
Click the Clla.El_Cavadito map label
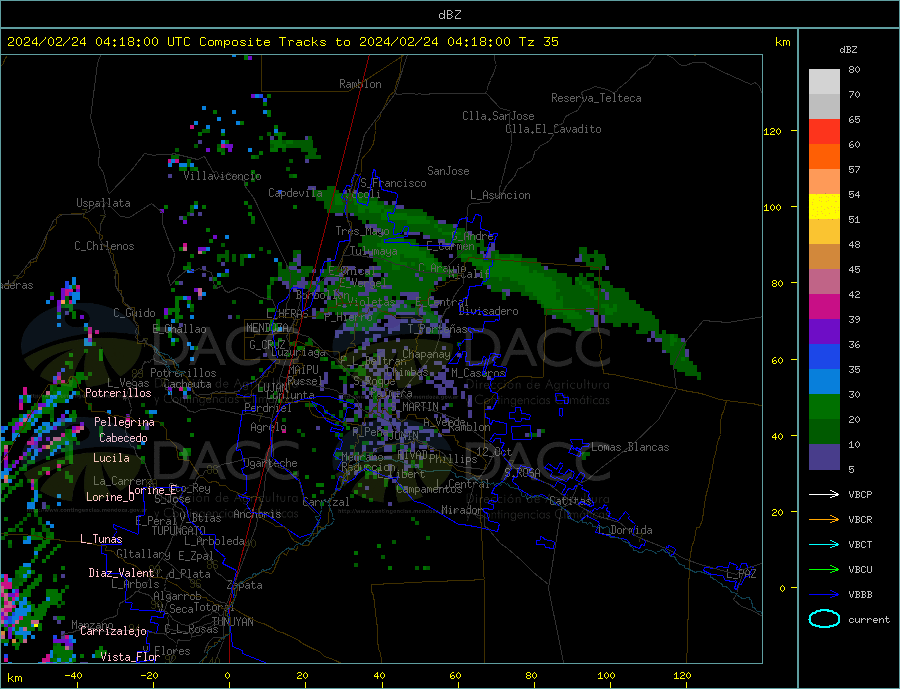click(x=553, y=129)
